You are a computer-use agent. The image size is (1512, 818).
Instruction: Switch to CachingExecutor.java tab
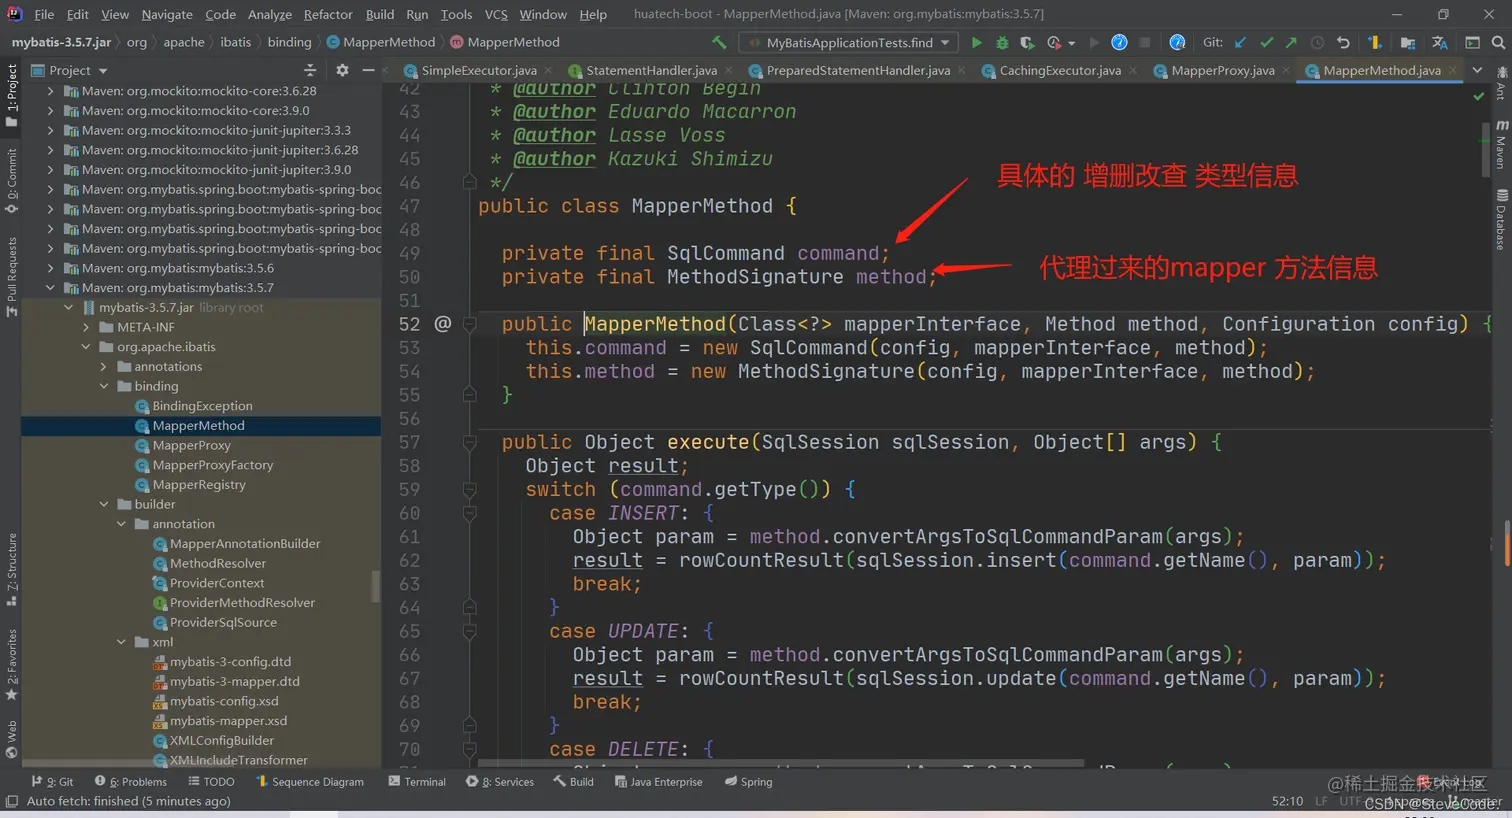pyautogui.click(x=1060, y=70)
